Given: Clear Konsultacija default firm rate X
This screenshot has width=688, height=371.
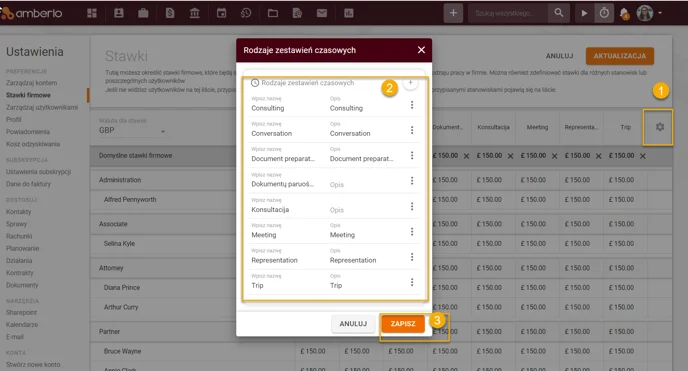Looking at the screenshot, I should (510, 156).
